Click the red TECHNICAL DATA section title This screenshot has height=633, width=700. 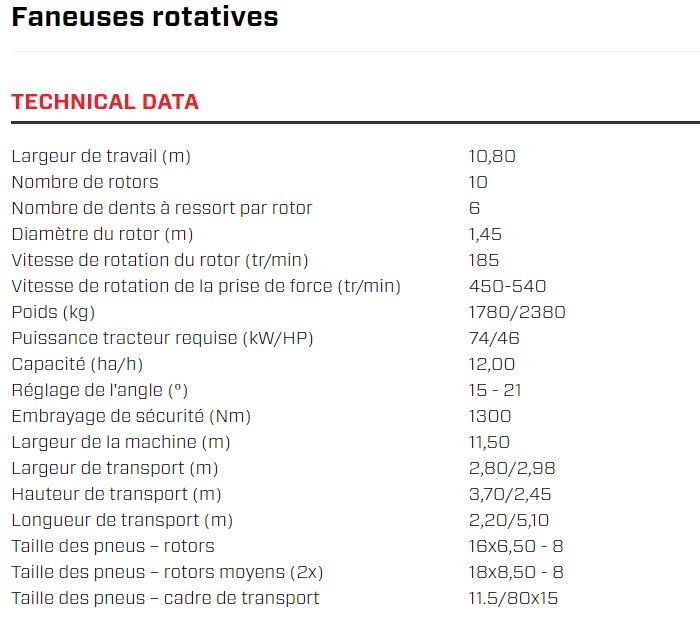pyautogui.click(x=105, y=102)
